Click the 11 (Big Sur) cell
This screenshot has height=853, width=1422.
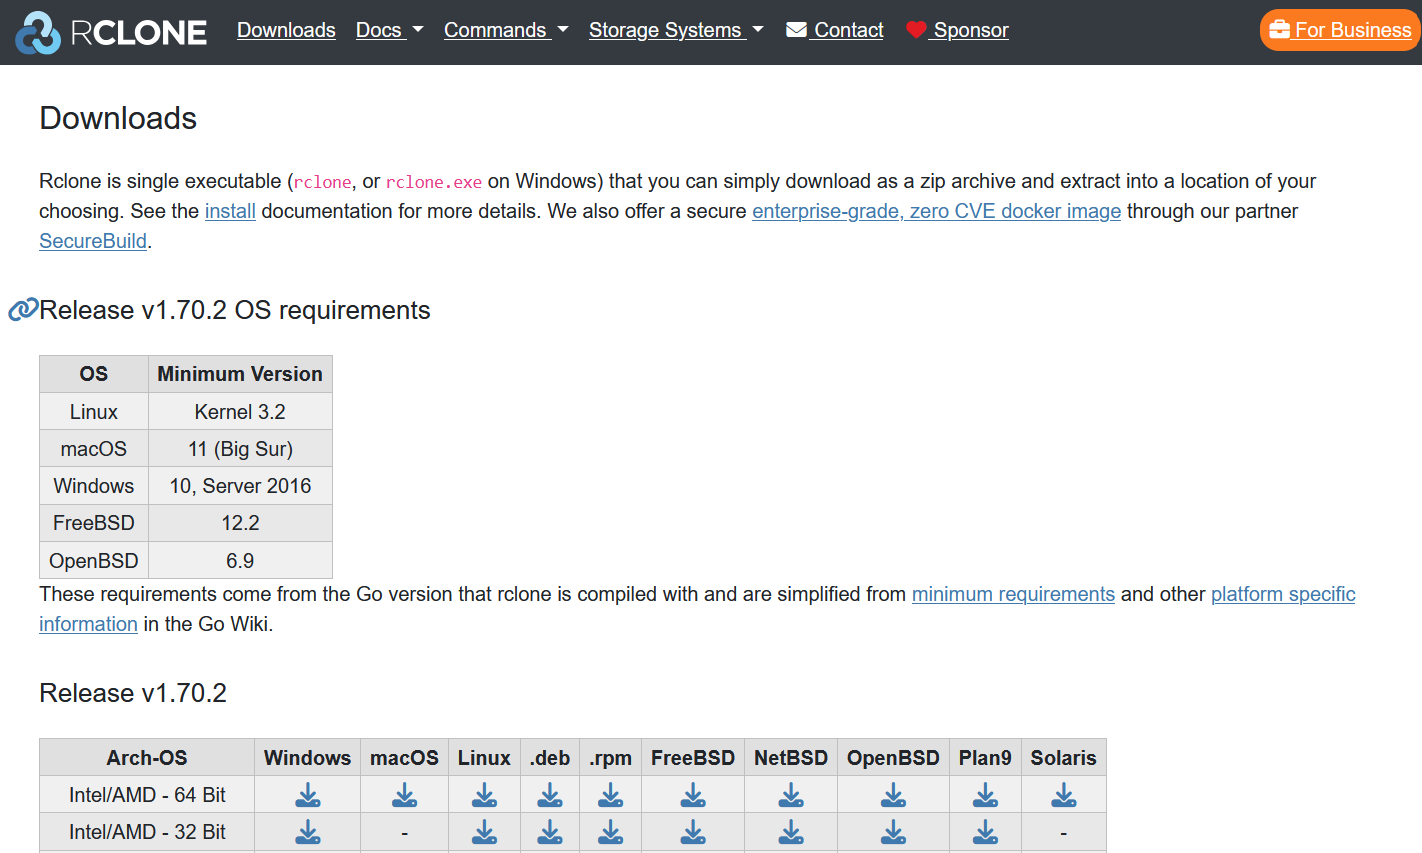pos(240,449)
